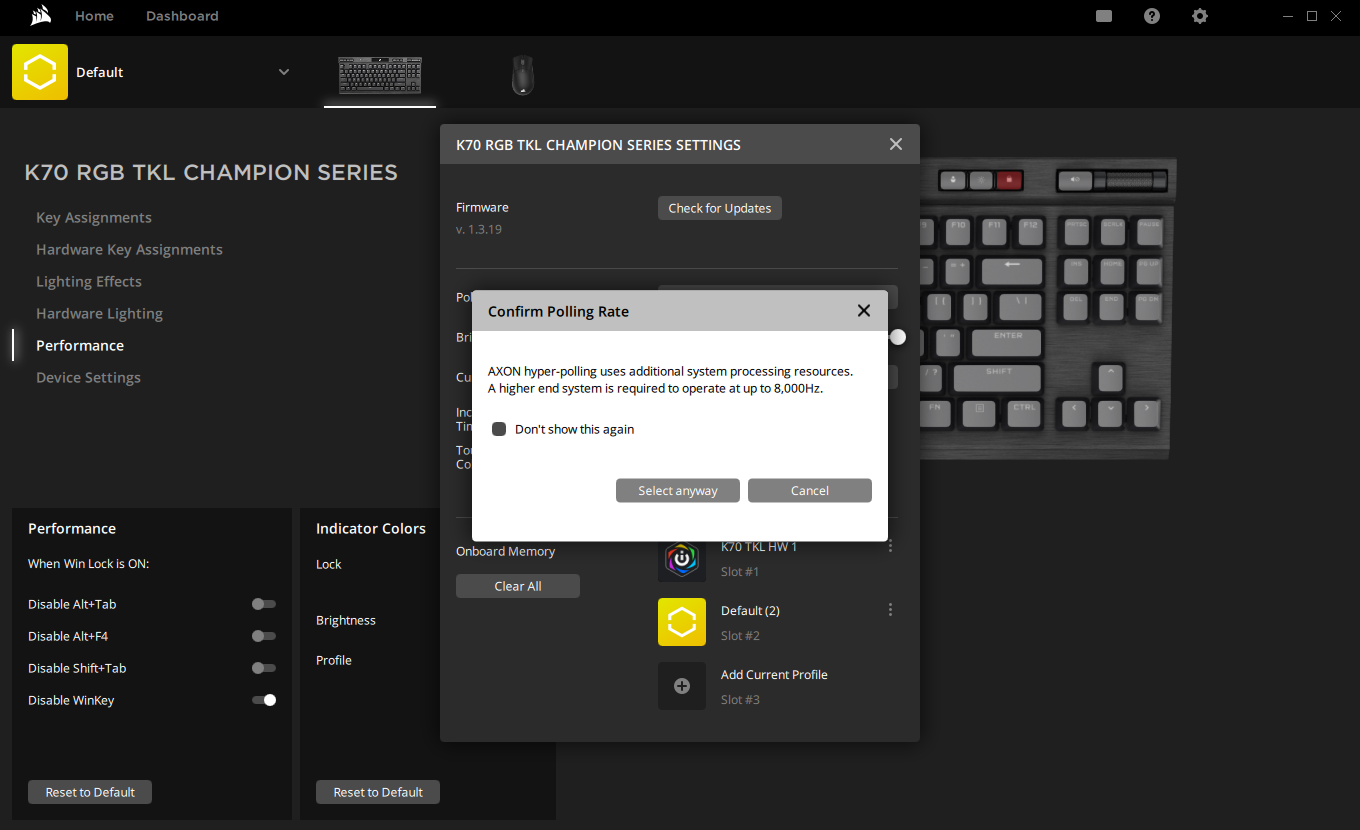Click the down arrow key on keyboard image
Screen dimensions: 1360x830
[x=1111, y=413]
